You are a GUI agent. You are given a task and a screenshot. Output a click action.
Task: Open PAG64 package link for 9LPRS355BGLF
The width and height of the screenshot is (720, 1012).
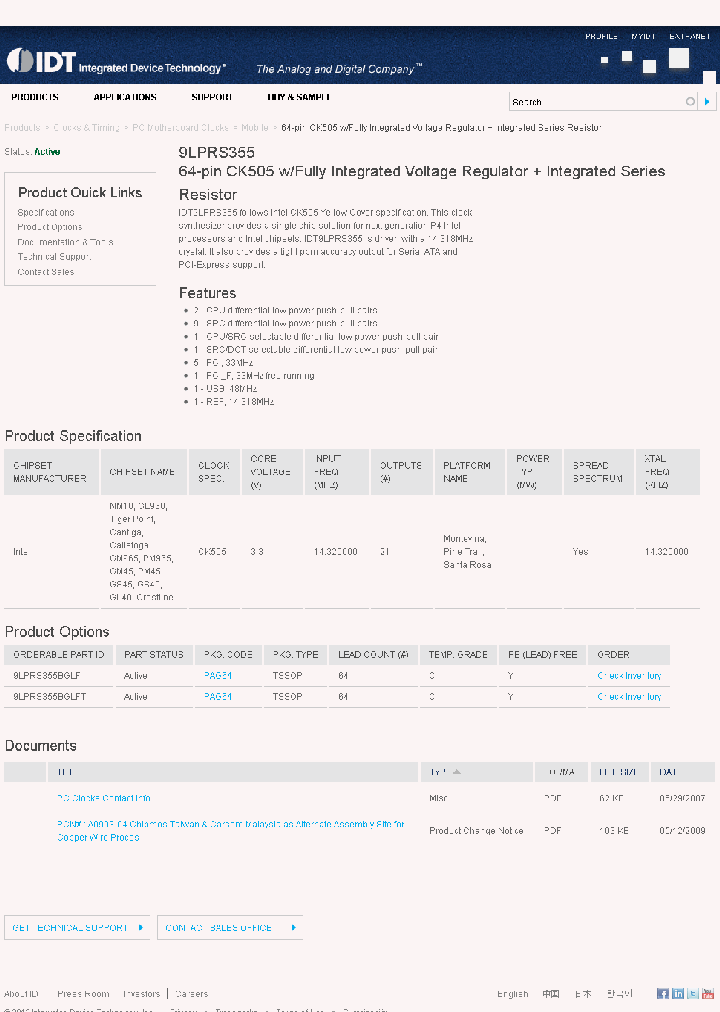coord(218,676)
